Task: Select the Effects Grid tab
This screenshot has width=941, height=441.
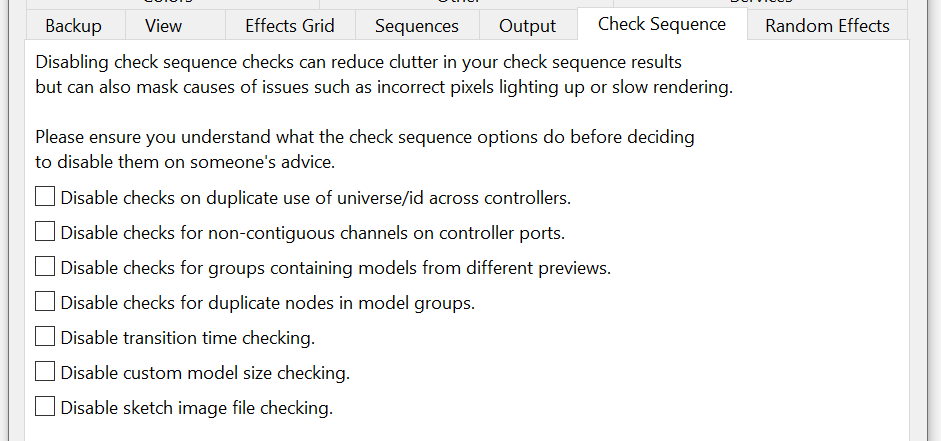Action: 289,26
